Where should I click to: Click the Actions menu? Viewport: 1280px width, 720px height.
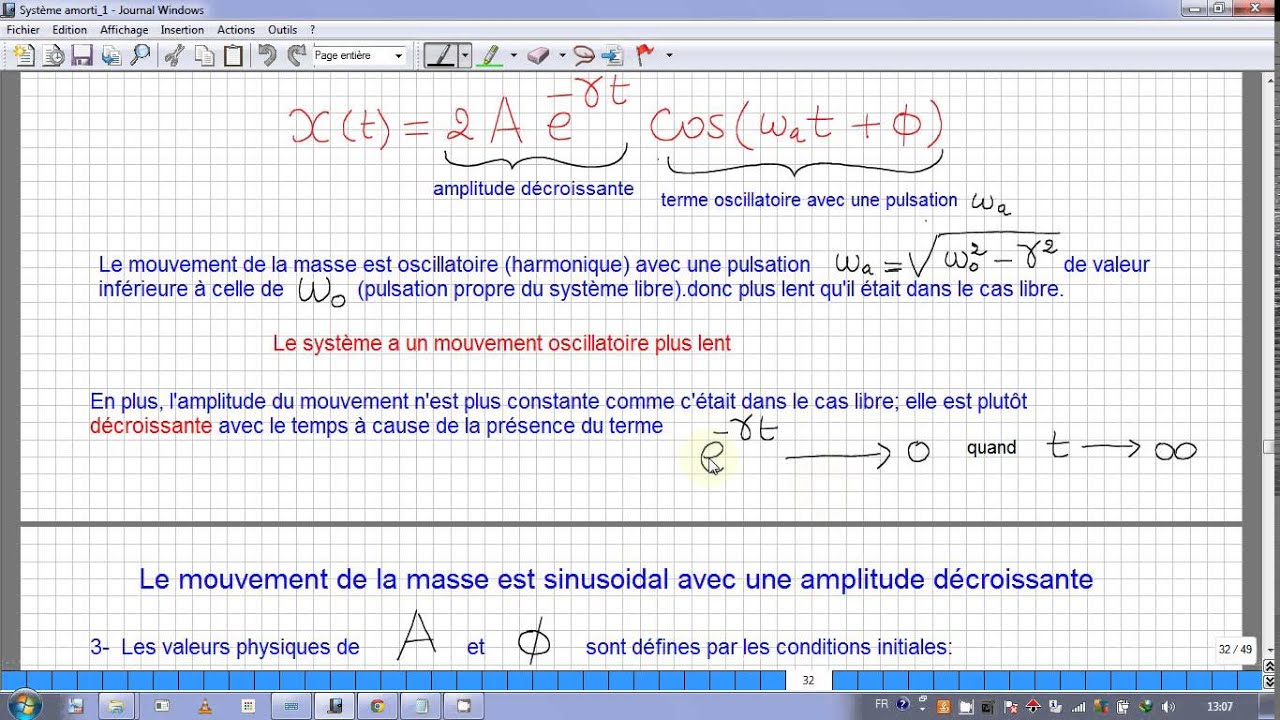click(236, 30)
